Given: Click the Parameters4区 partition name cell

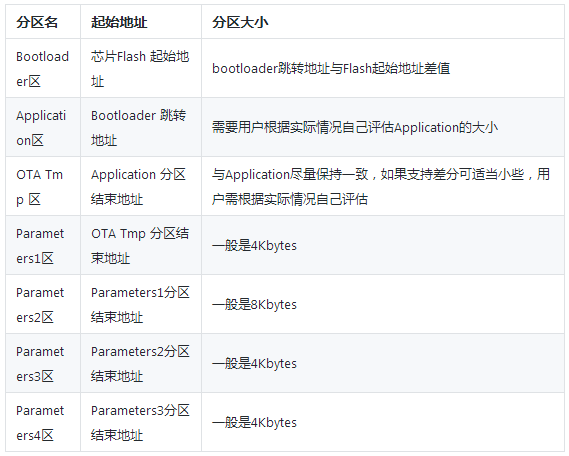Looking at the screenshot, I should pos(43,422).
